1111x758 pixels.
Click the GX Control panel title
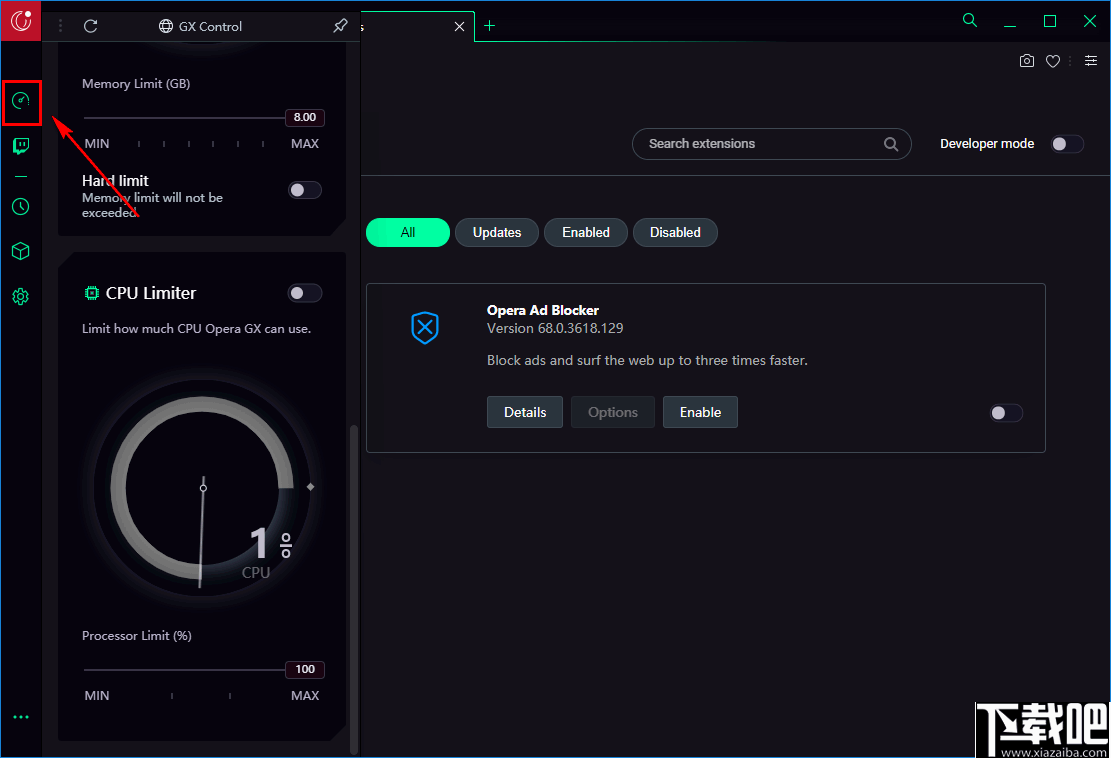[210, 26]
